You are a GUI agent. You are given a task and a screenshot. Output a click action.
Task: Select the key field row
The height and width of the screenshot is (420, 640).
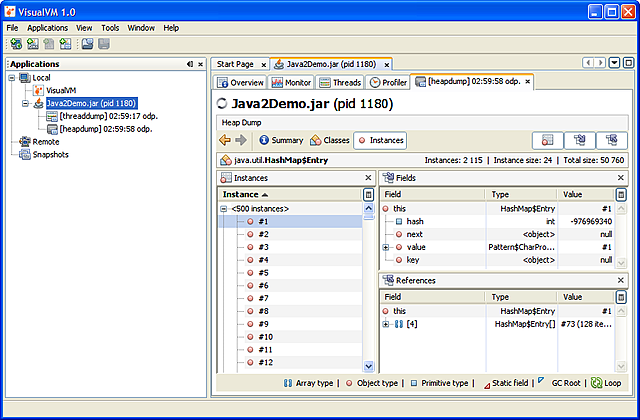pyautogui.click(x=498, y=260)
